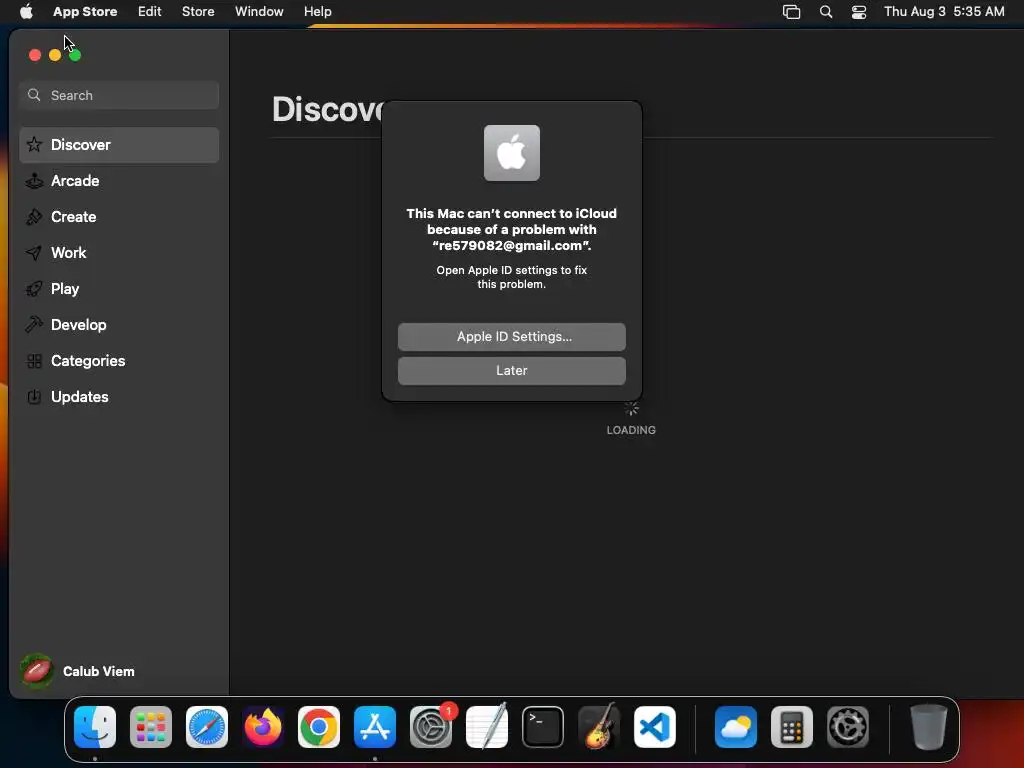Click the search magnifier icon in sidebar
1024x768 pixels.
pos(34,95)
